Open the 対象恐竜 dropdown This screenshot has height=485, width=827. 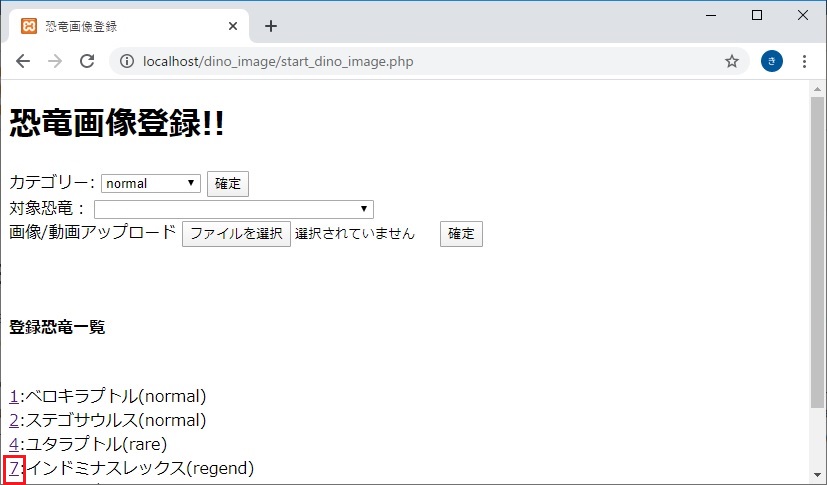pyautogui.click(x=234, y=209)
